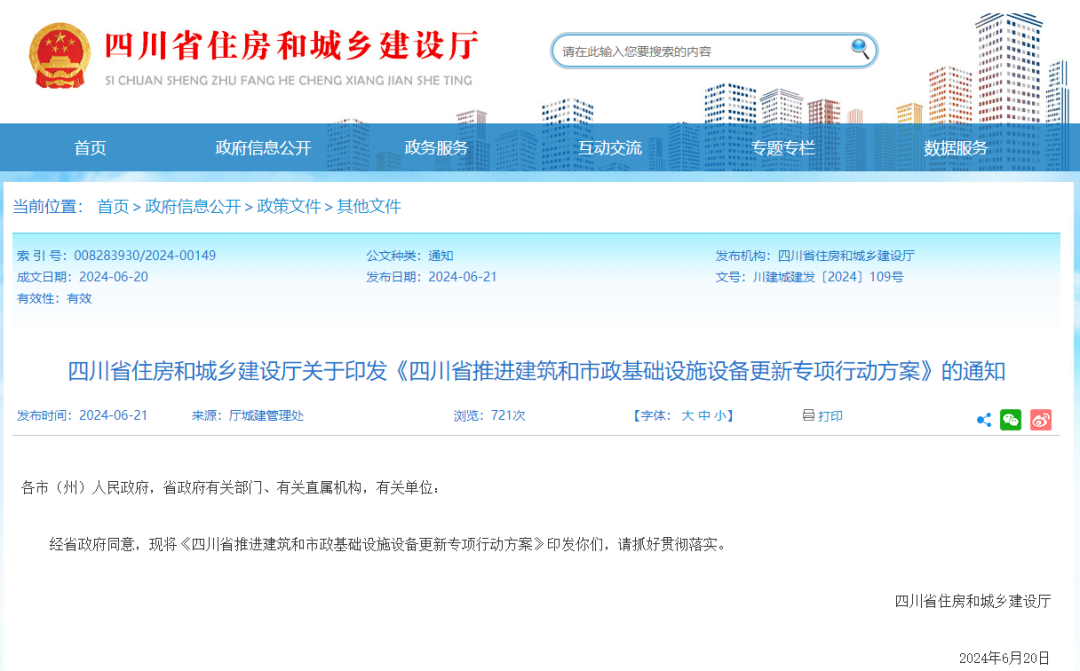Open the 专题专栏 menu
1080x671 pixels.
click(x=783, y=147)
